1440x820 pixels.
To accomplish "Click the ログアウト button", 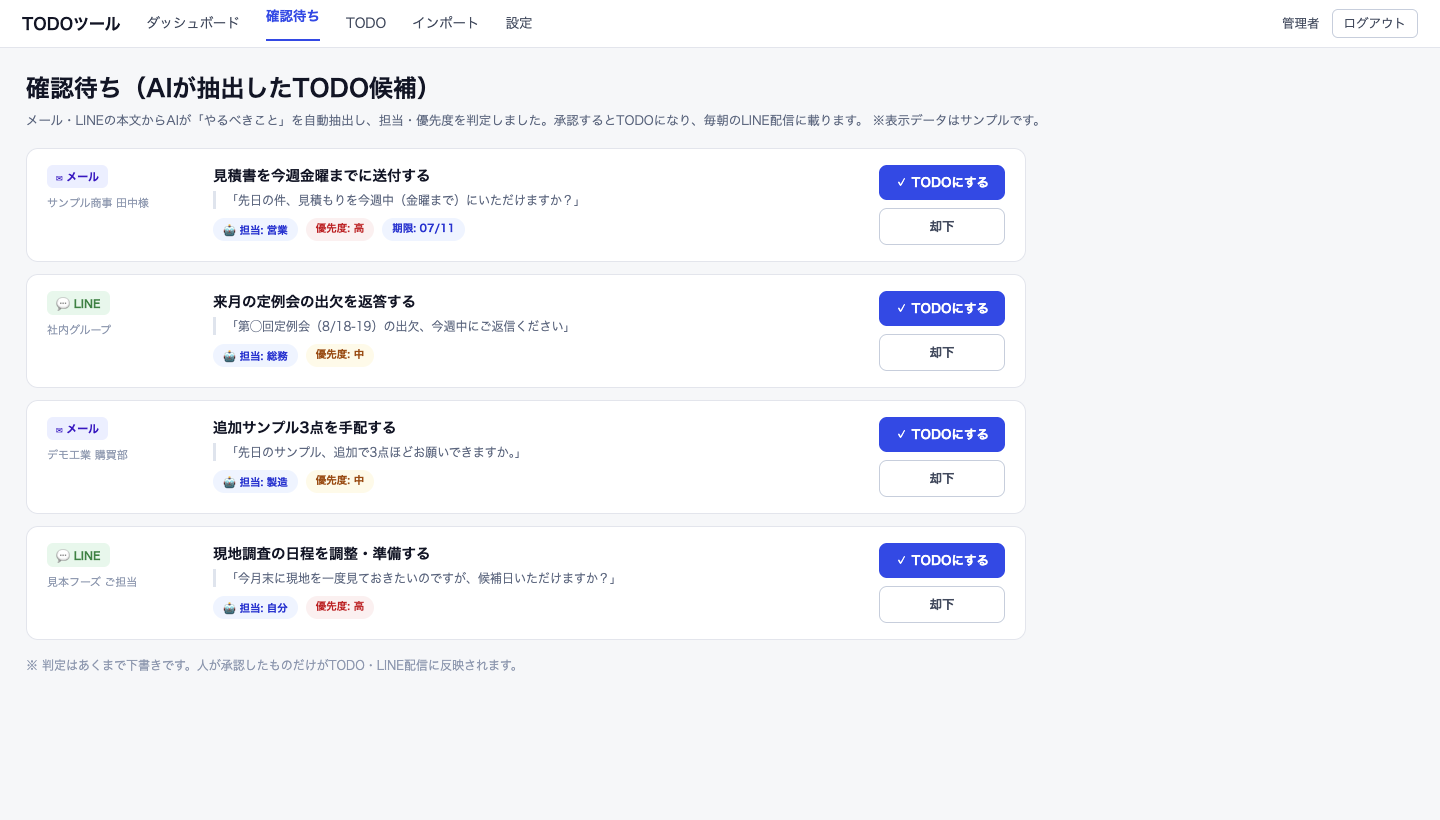I will tap(1374, 23).
